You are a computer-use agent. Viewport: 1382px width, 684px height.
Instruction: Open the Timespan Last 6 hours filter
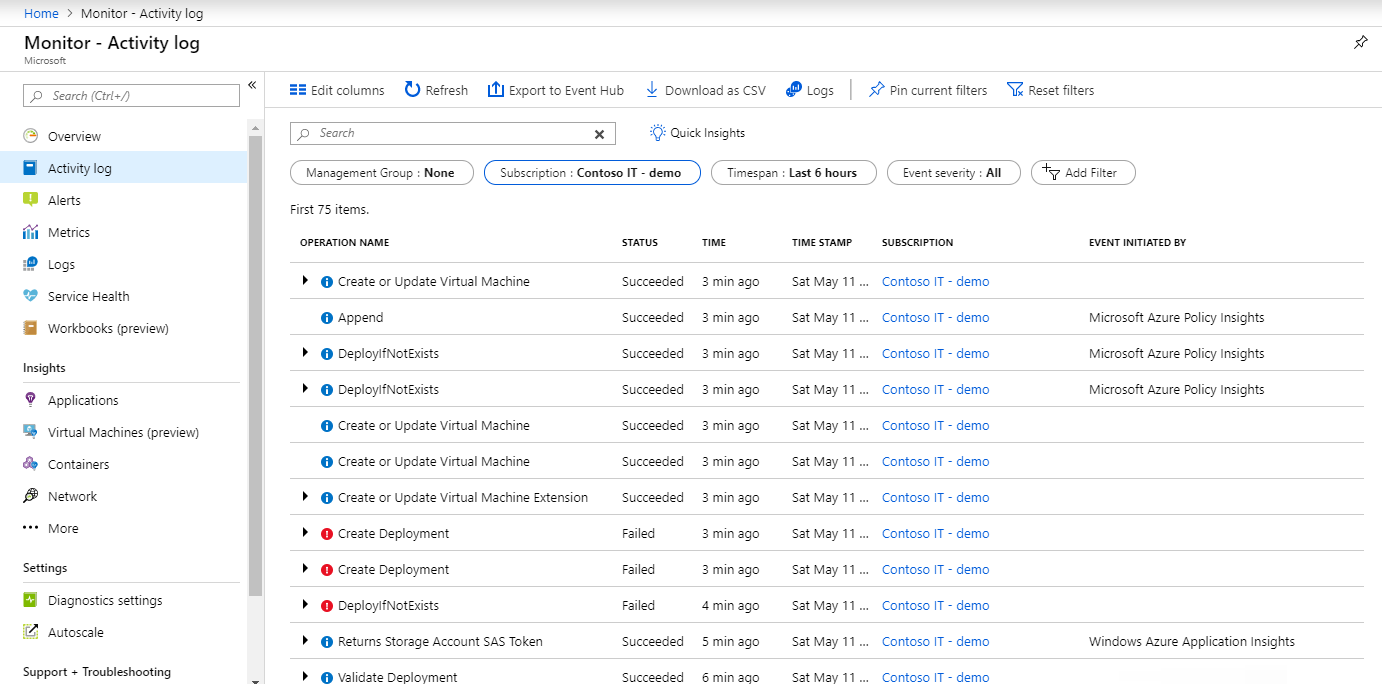click(x=793, y=173)
